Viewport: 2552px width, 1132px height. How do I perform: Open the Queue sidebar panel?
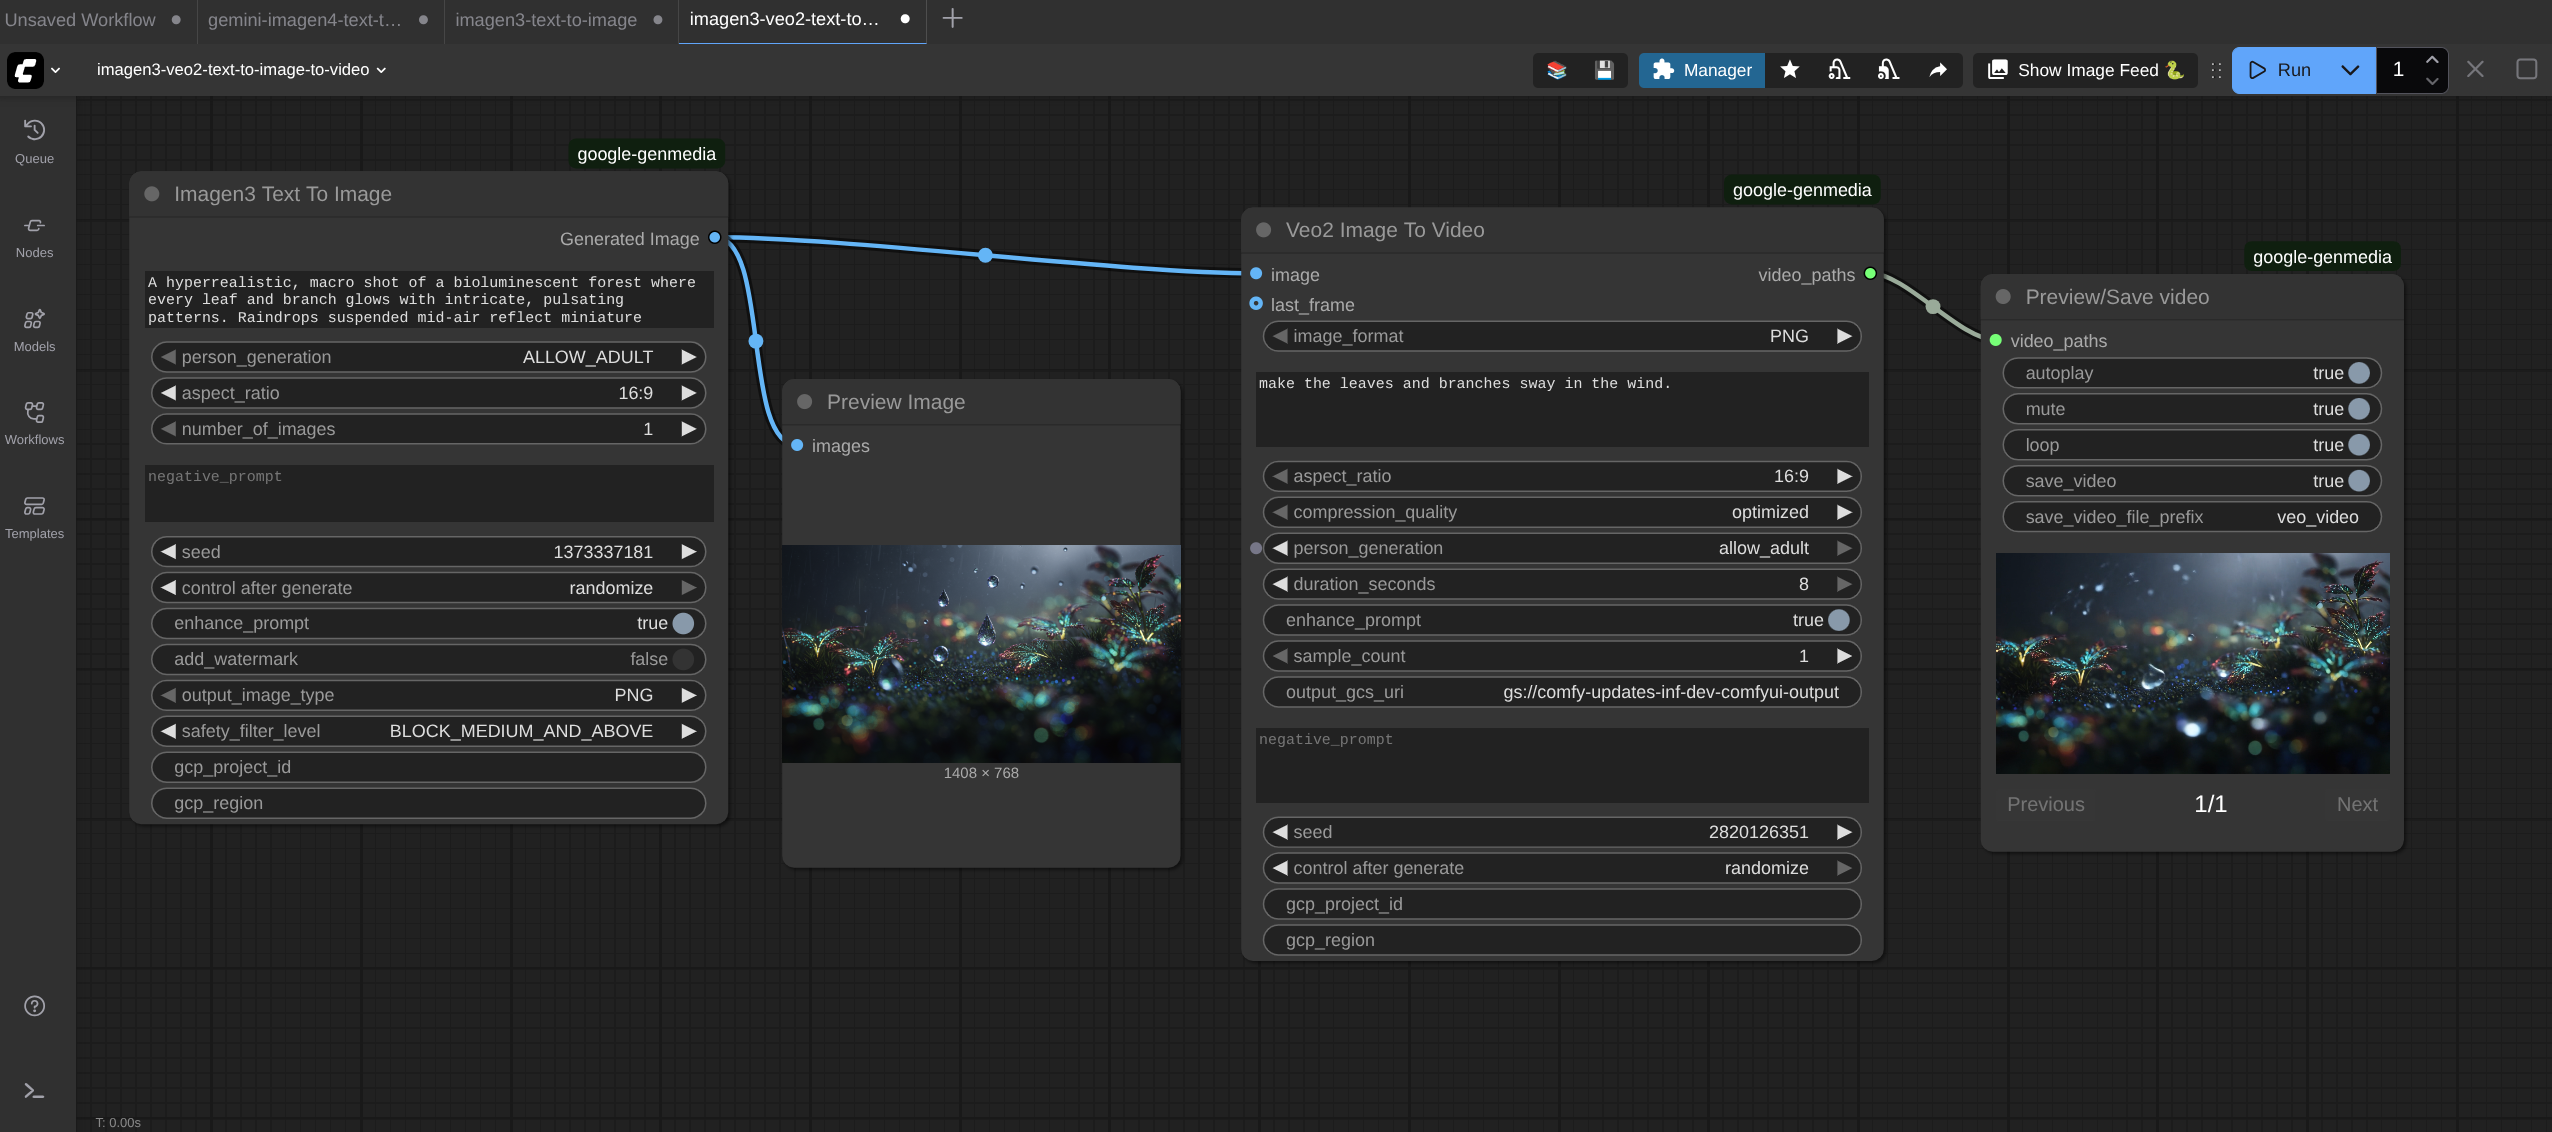click(x=34, y=142)
